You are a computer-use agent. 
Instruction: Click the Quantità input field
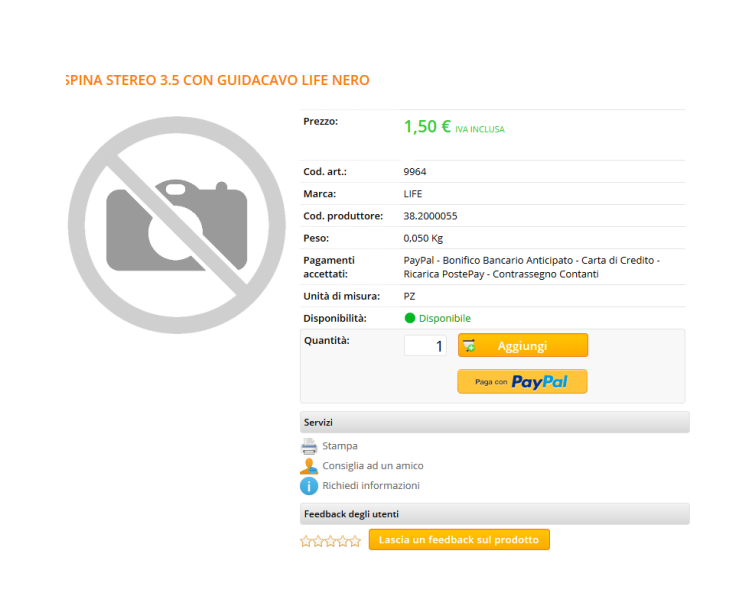(425, 345)
